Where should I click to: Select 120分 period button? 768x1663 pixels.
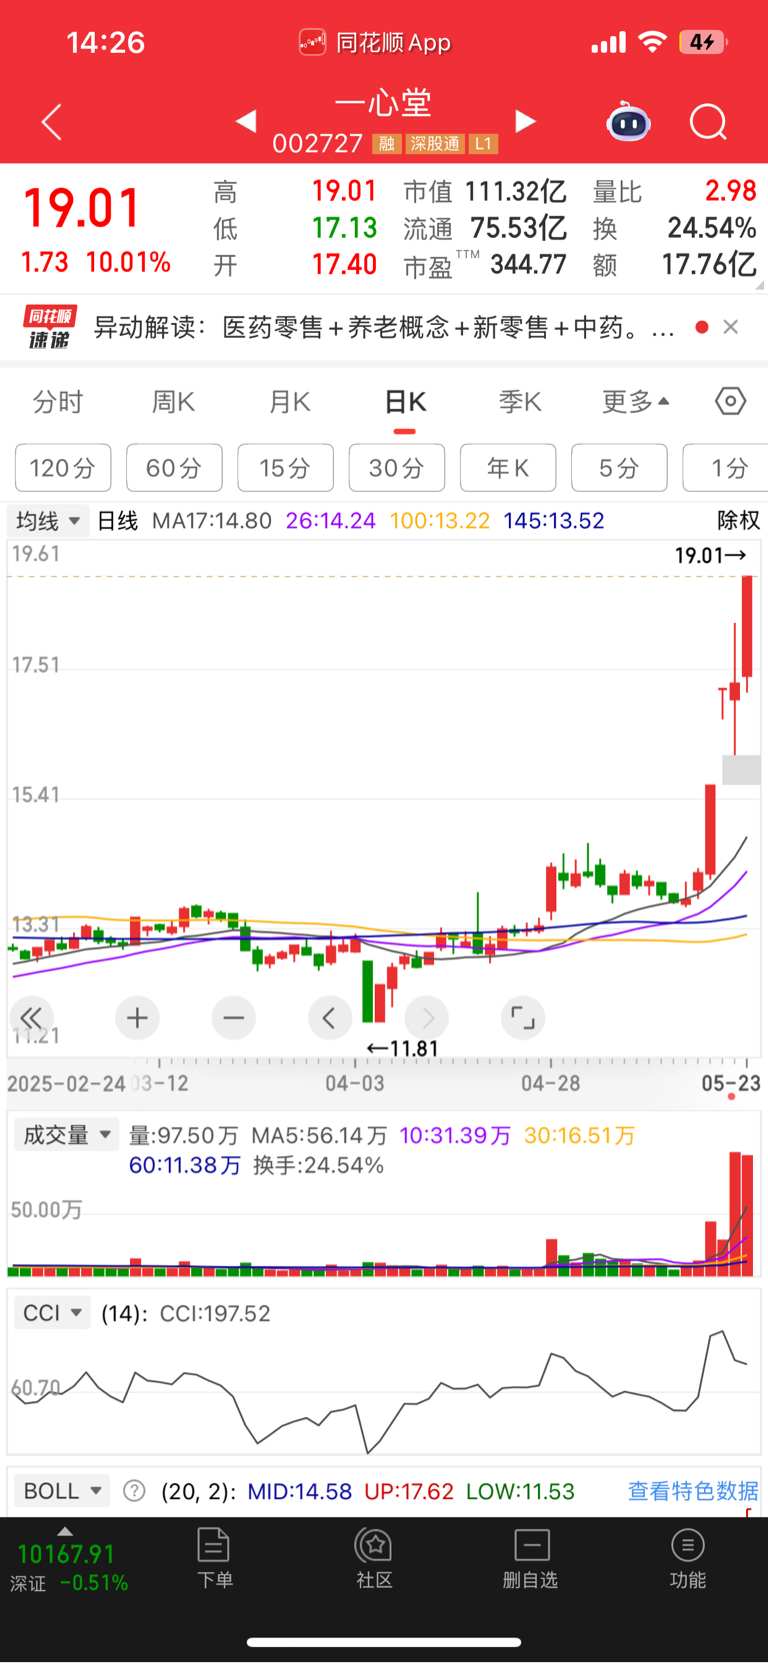point(63,468)
